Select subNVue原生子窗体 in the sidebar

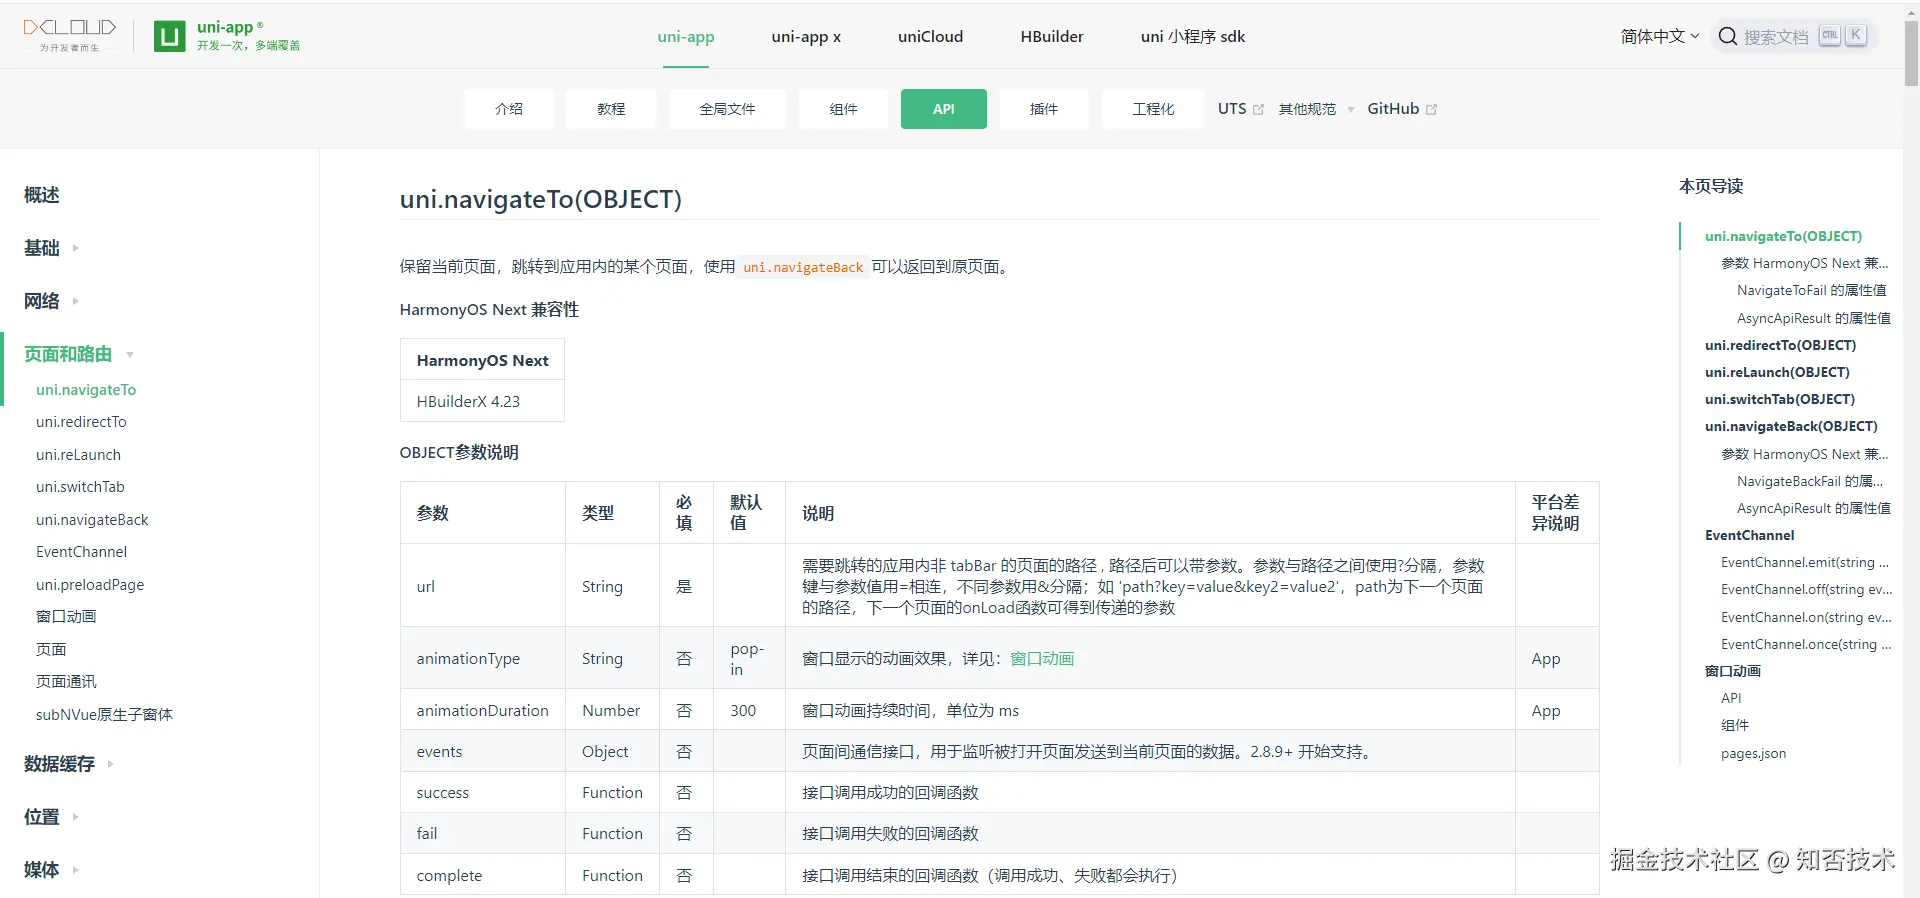click(104, 715)
